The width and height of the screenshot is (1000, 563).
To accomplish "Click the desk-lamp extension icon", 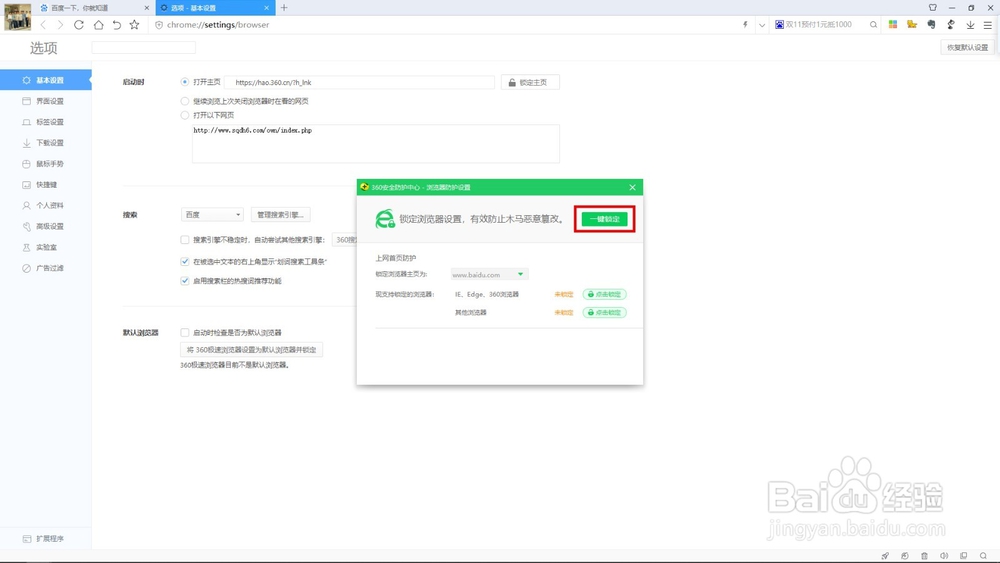I will coord(951,24).
